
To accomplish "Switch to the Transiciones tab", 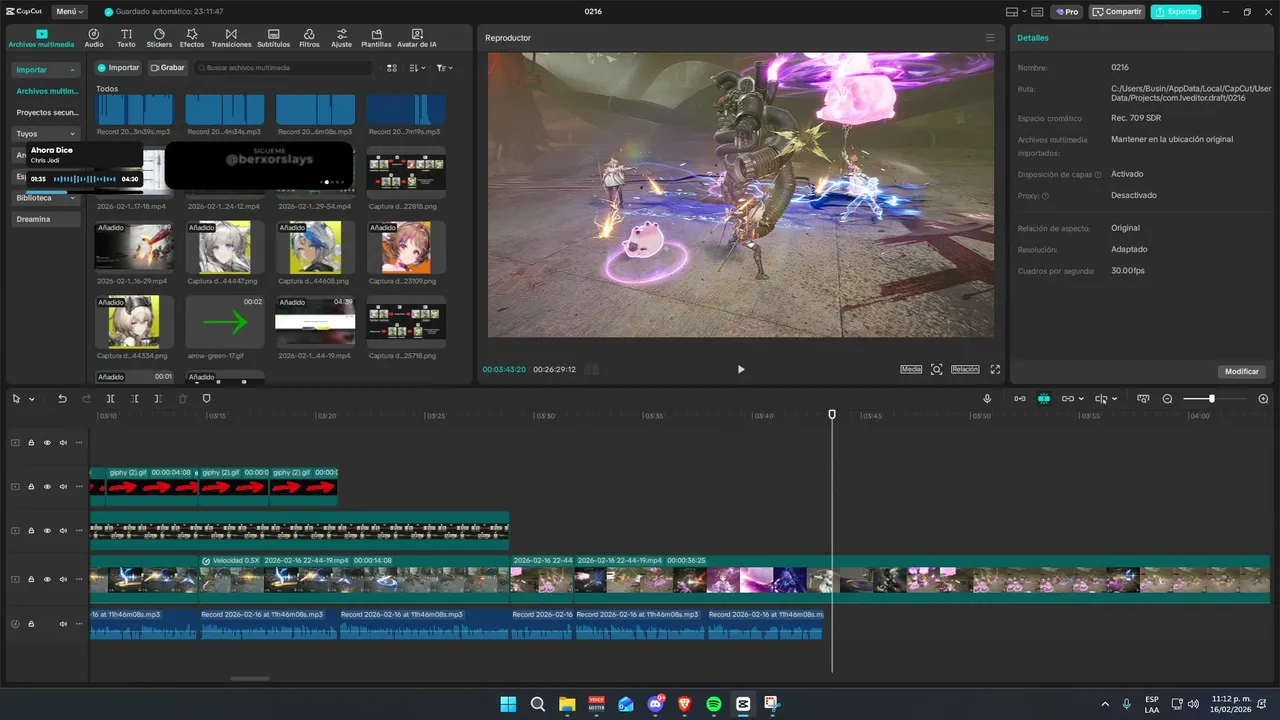I will pyautogui.click(x=231, y=38).
